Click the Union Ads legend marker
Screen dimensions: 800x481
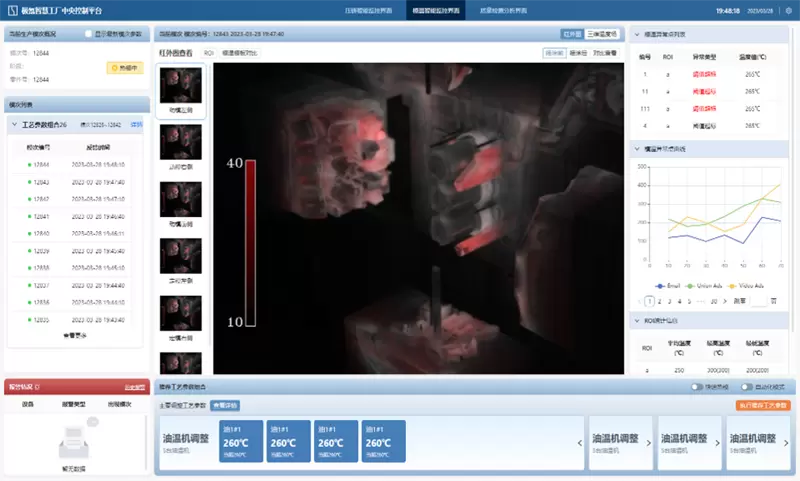click(x=691, y=285)
